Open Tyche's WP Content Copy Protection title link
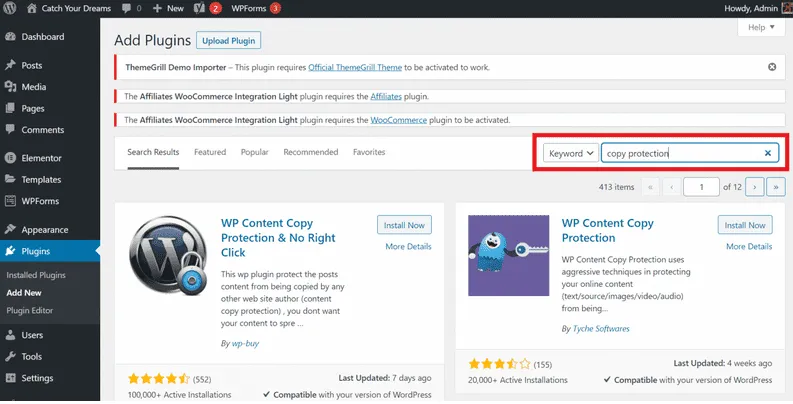 [x=607, y=231]
